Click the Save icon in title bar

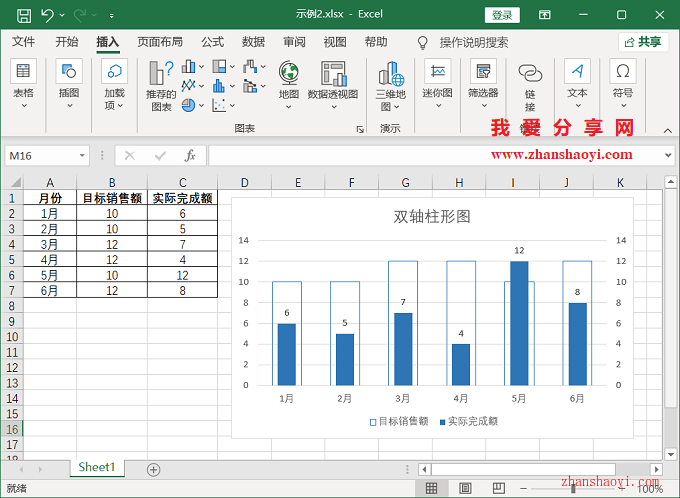point(24,16)
